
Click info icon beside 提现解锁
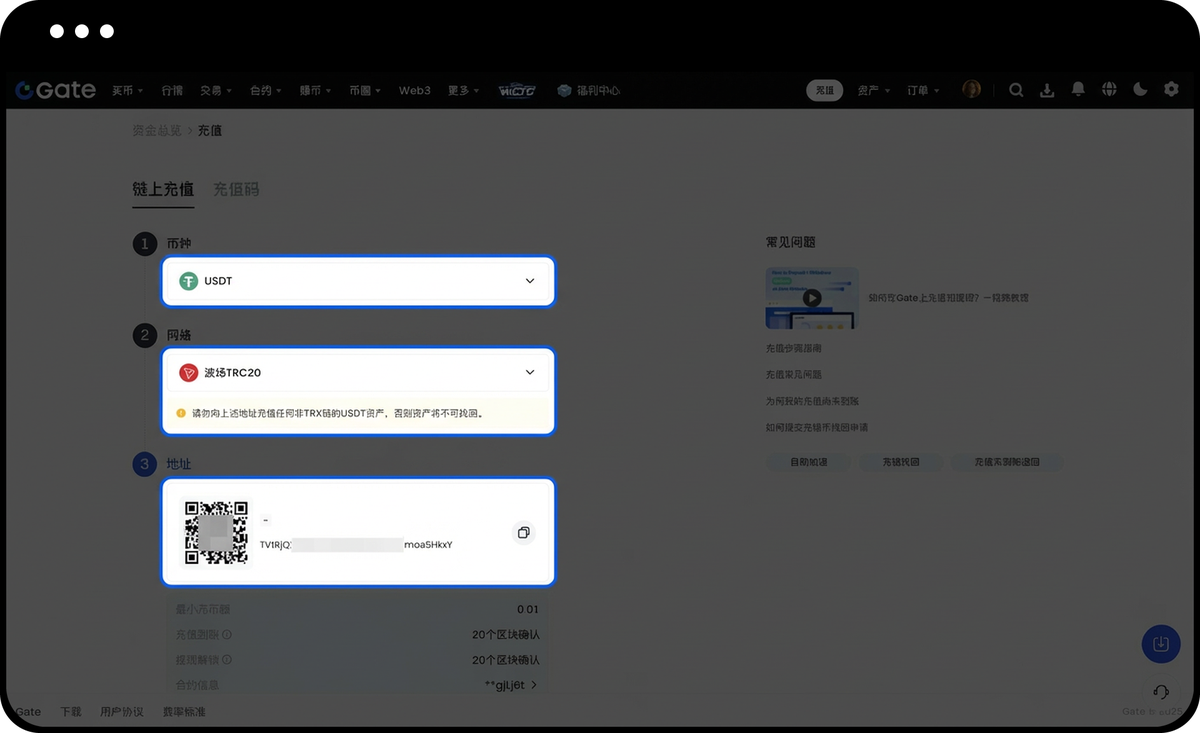tap(227, 660)
